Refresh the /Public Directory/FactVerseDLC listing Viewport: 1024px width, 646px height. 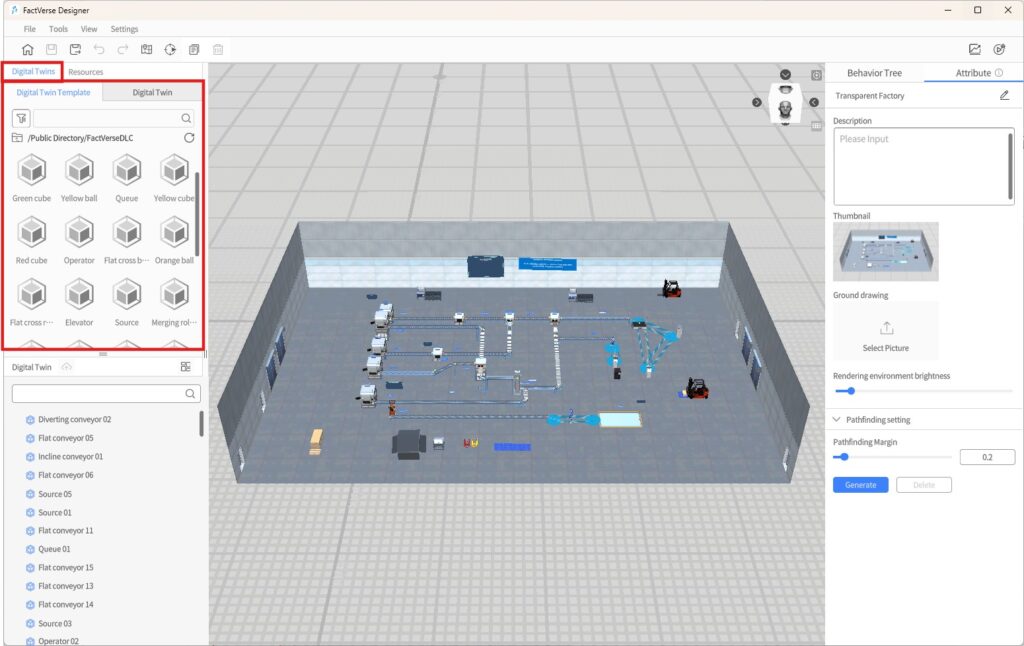tap(189, 138)
